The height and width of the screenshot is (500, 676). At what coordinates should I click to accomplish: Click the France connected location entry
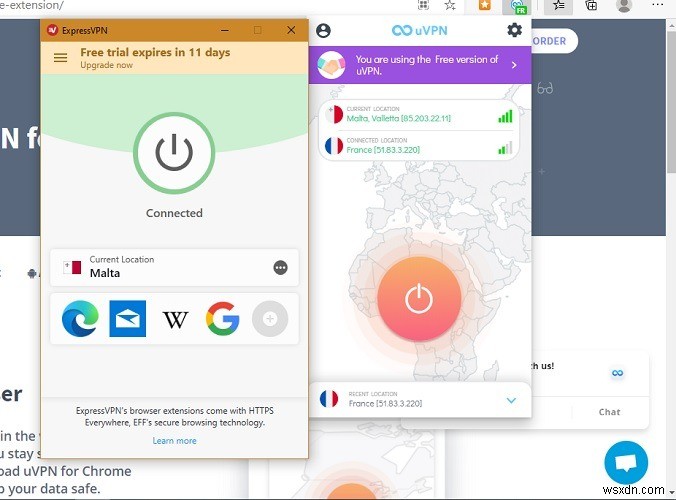click(419, 146)
